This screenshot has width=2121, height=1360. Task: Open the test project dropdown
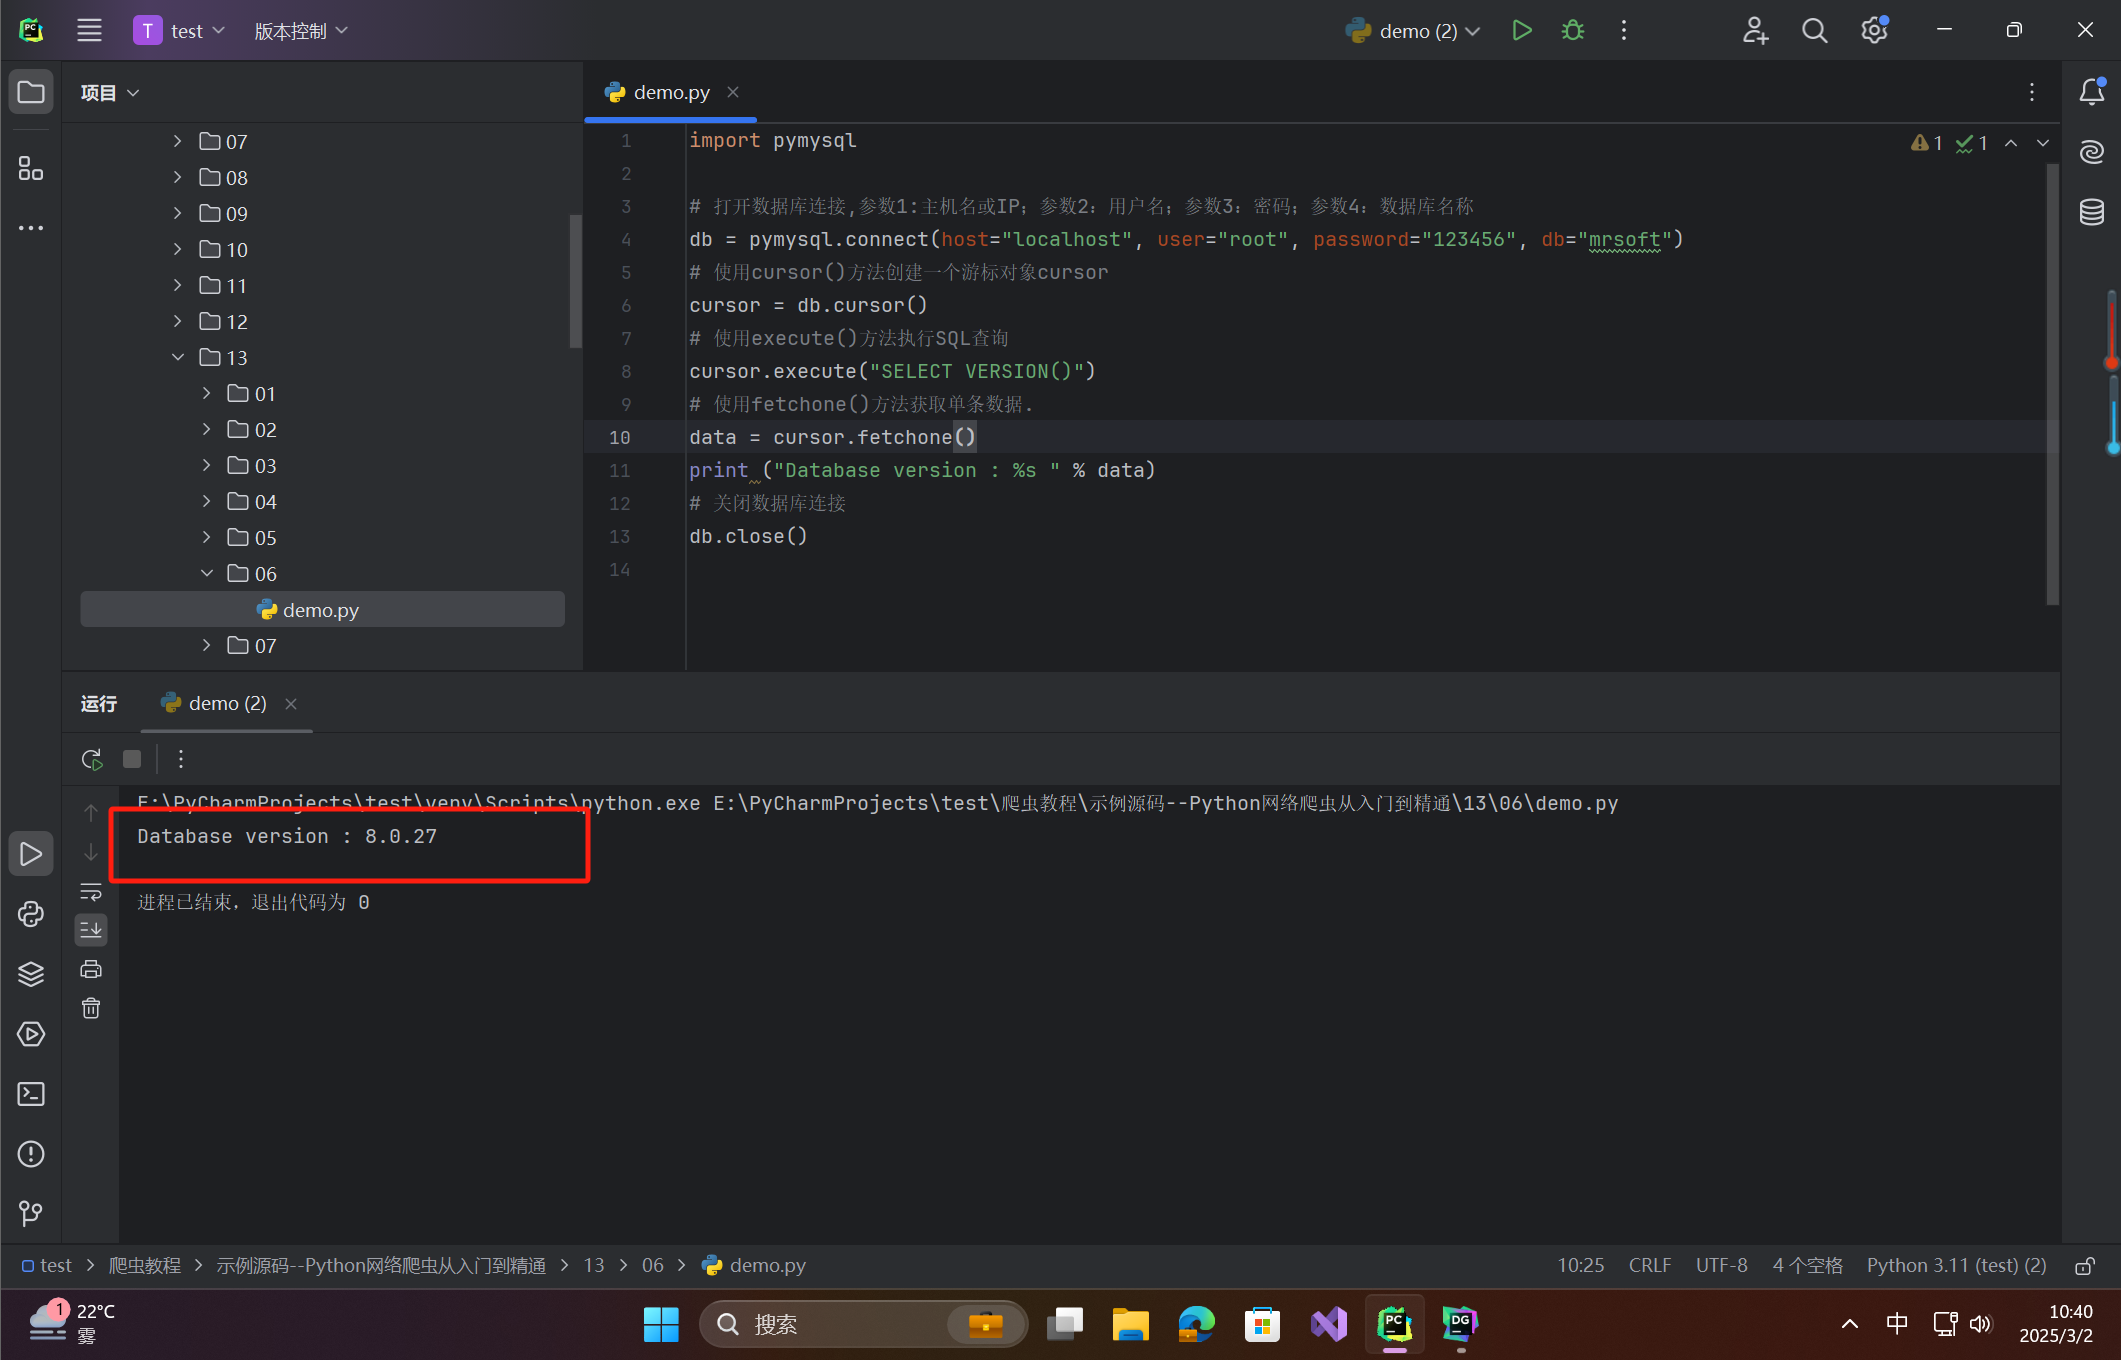click(x=180, y=31)
